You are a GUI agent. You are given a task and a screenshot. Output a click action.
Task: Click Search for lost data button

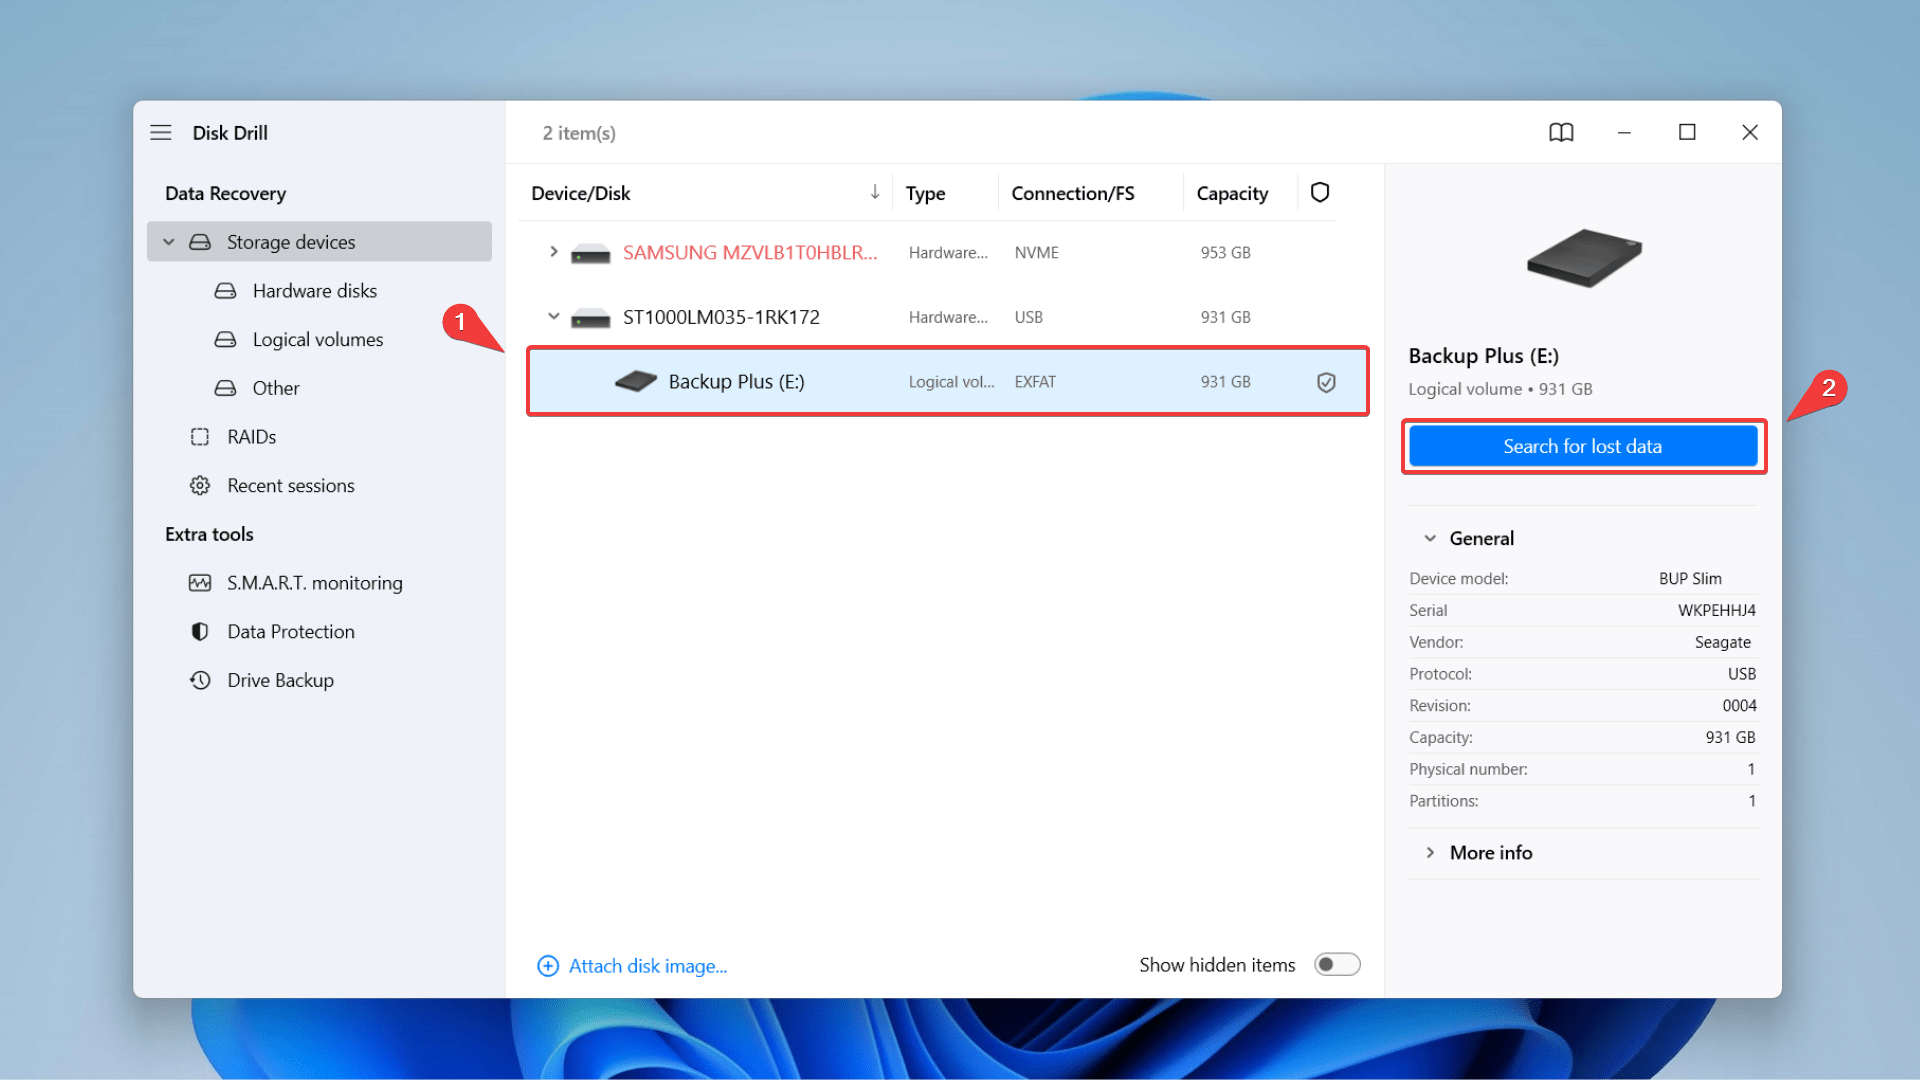tap(1582, 446)
